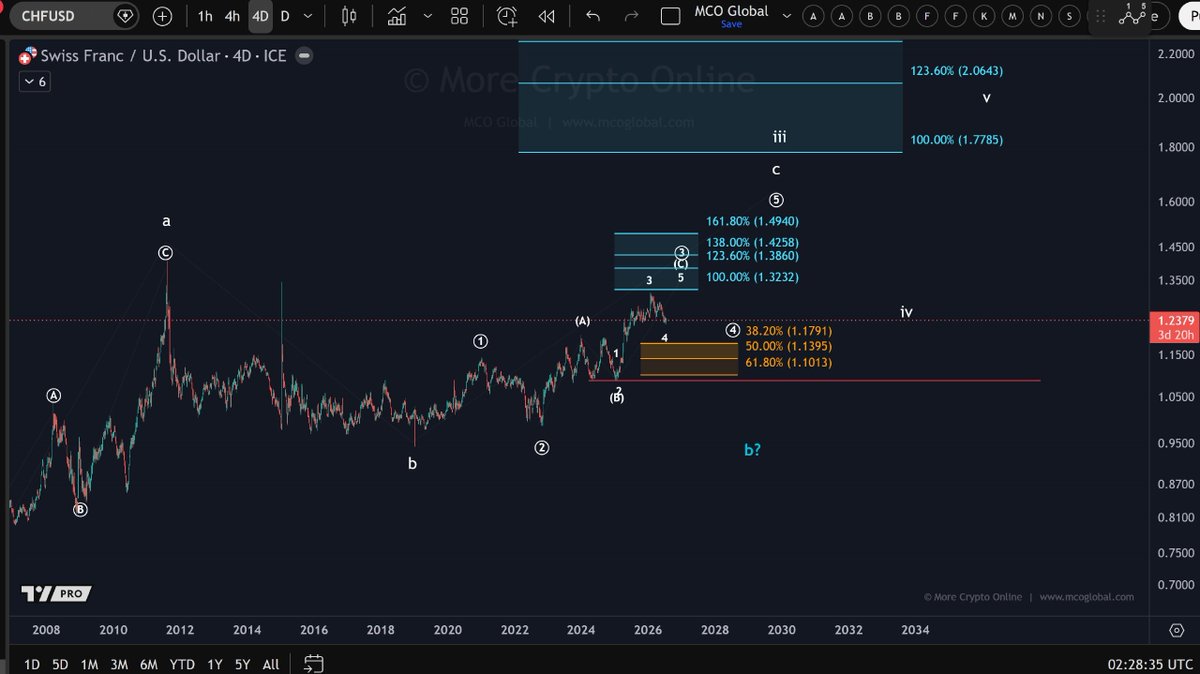
Task: Set date range to 1Y
Action: [x=215, y=664]
